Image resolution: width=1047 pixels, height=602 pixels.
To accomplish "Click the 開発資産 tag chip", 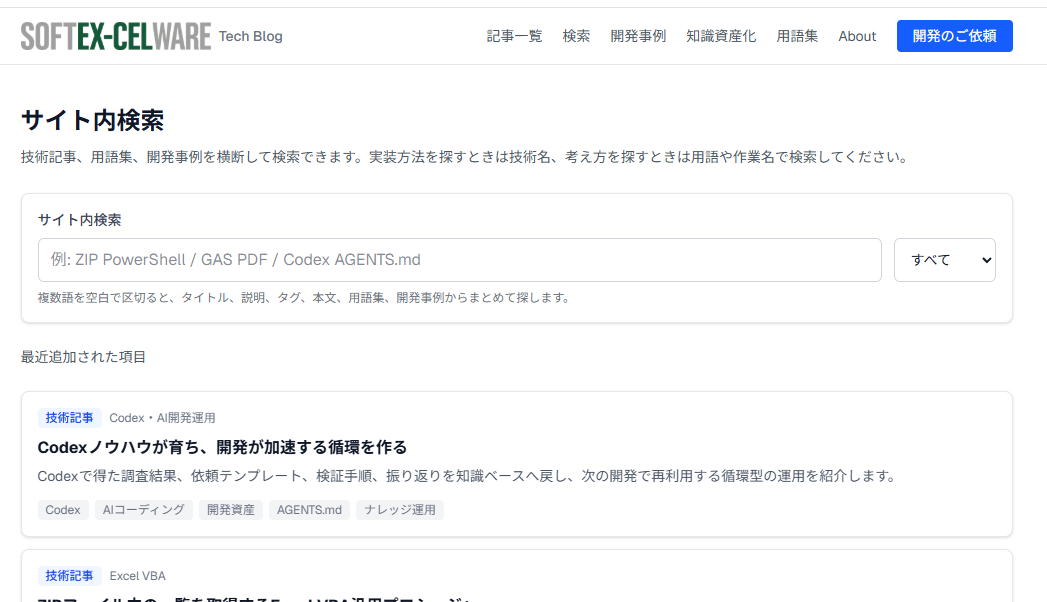I will click(x=231, y=510).
